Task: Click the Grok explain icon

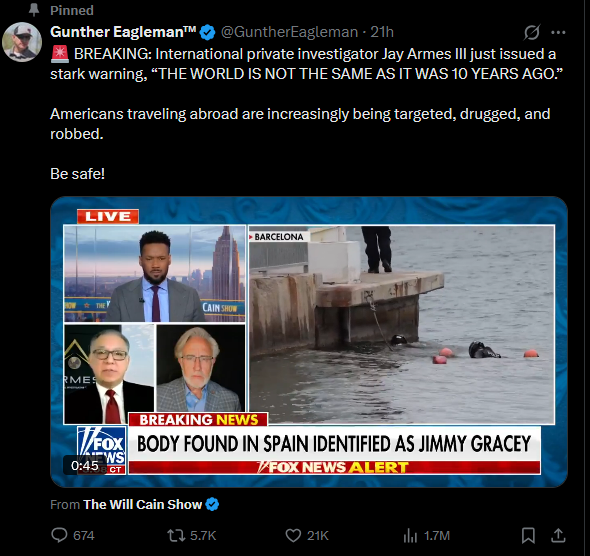Action: pyautogui.click(x=532, y=32)
